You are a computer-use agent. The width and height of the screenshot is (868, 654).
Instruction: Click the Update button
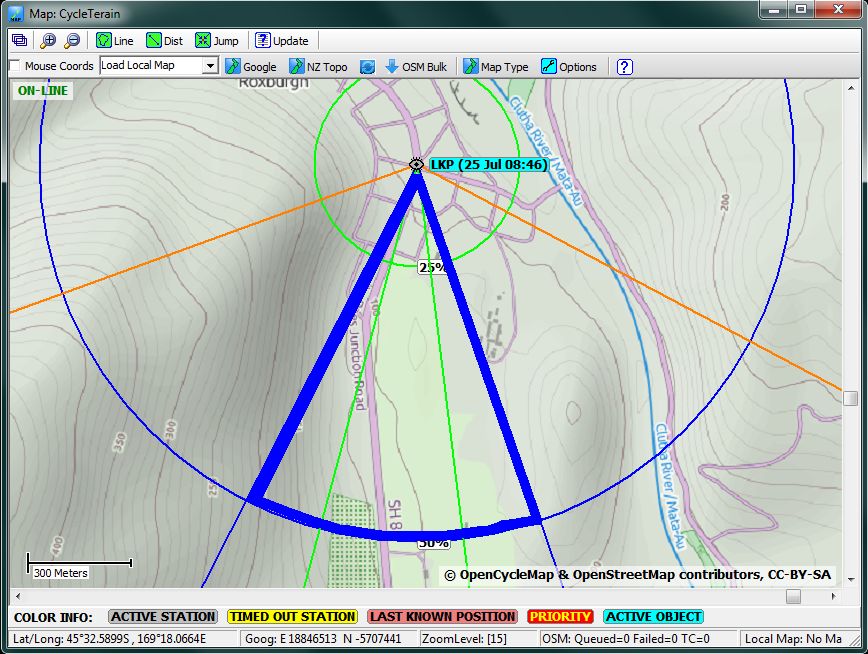[x=282, y=40]
